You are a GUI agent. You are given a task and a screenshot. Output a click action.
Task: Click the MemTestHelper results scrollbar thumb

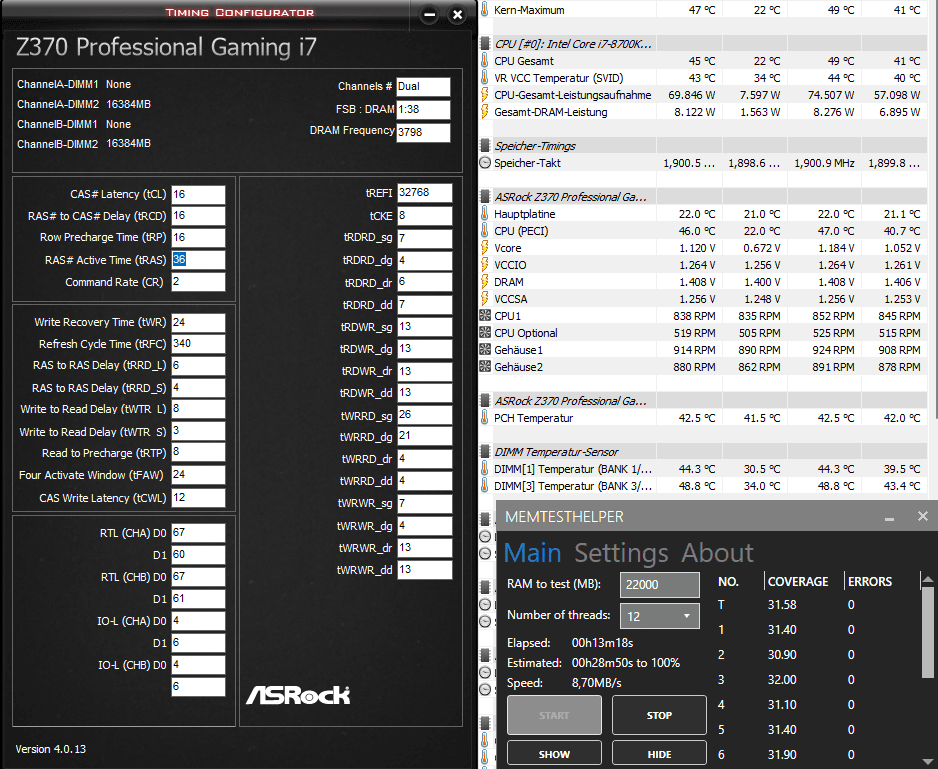pyautogui.click(x=927, y=631)
